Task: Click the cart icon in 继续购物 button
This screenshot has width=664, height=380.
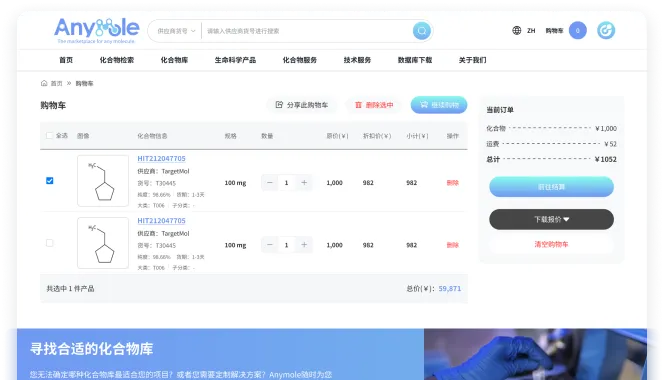Action: [x=424, y=105]
